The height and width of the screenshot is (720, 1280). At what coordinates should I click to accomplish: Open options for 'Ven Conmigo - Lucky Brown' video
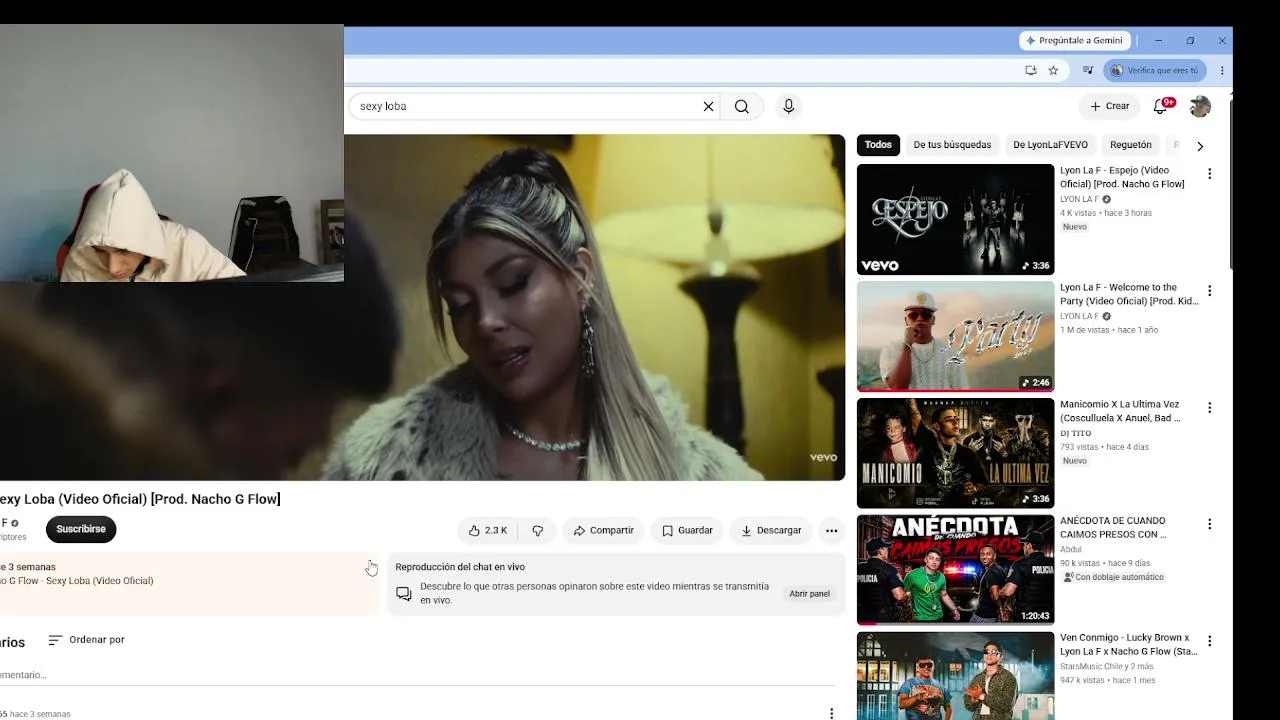click(1209, 641)
